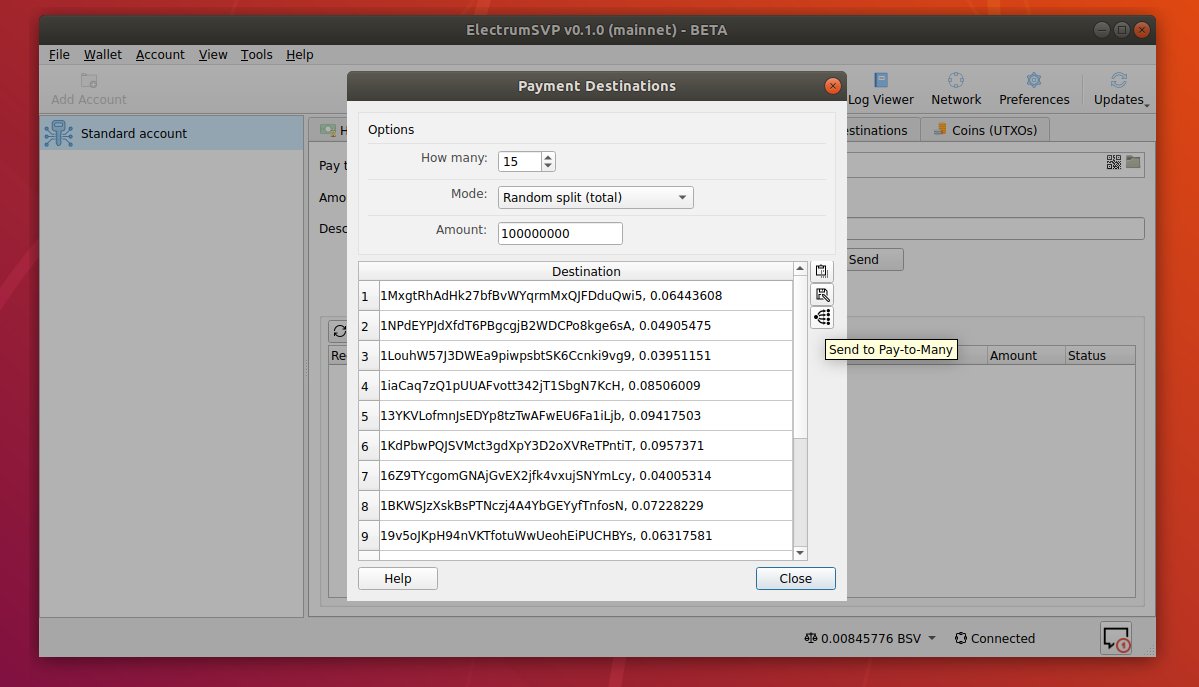The height and width of the screenshot is (687, 1199).
Task: Click the clipboard copy icon beside Destination list
Action: pyautogui.click(x=821, y=271)
